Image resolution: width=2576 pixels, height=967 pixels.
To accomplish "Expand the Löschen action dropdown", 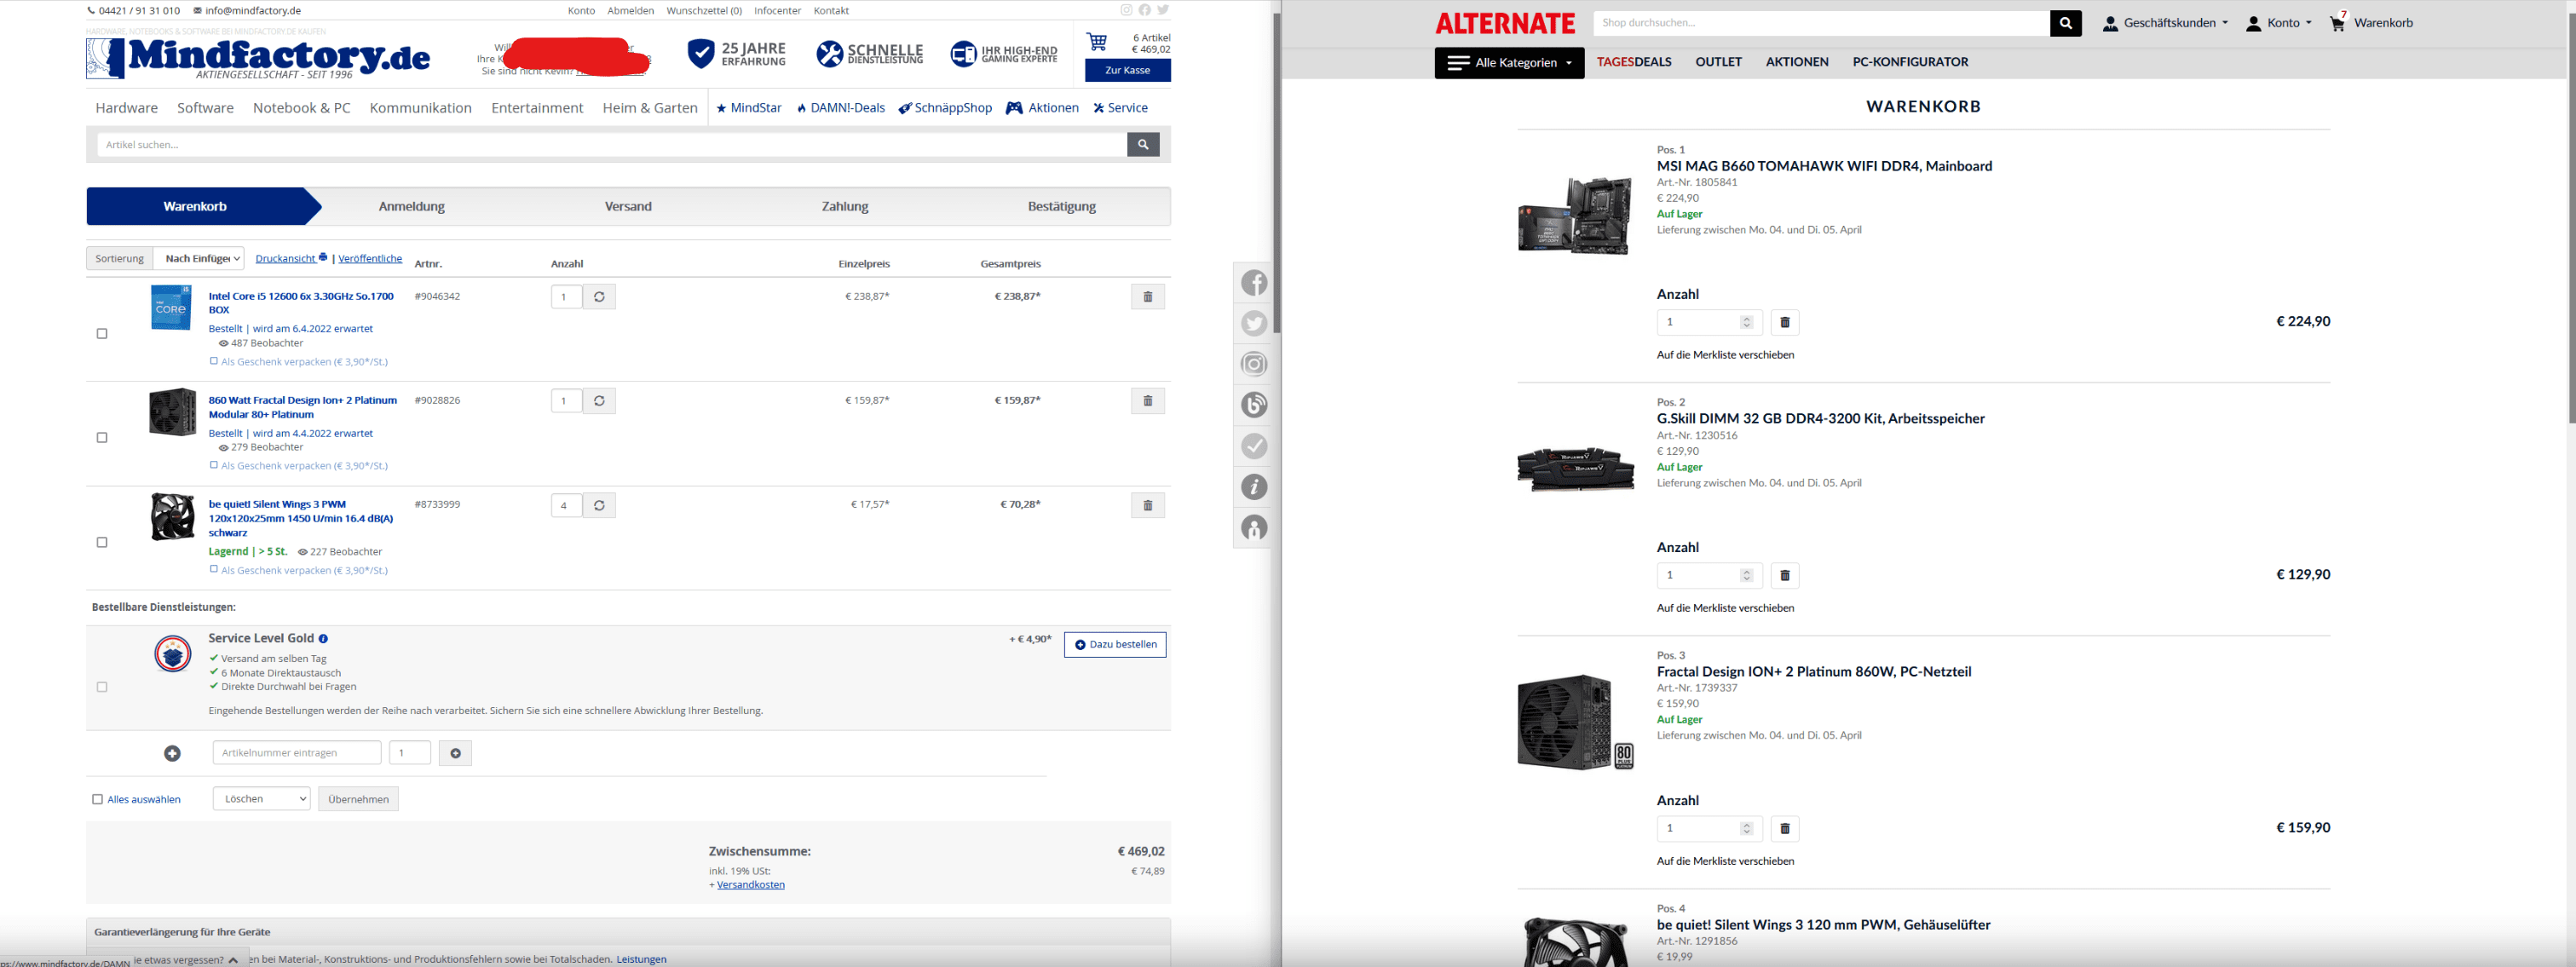I will click(261, 799).
